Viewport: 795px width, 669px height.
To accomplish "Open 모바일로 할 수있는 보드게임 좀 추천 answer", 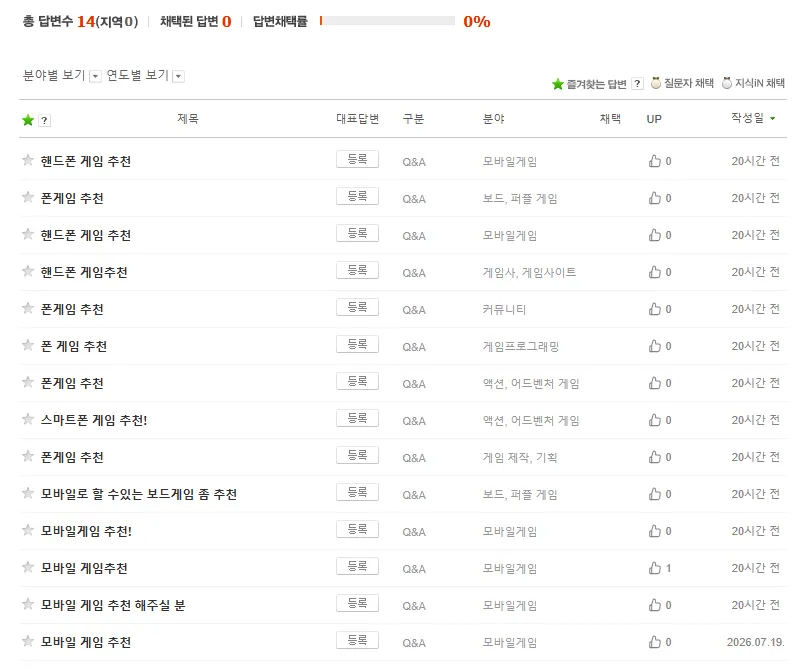I will click(x=139, y=494).
